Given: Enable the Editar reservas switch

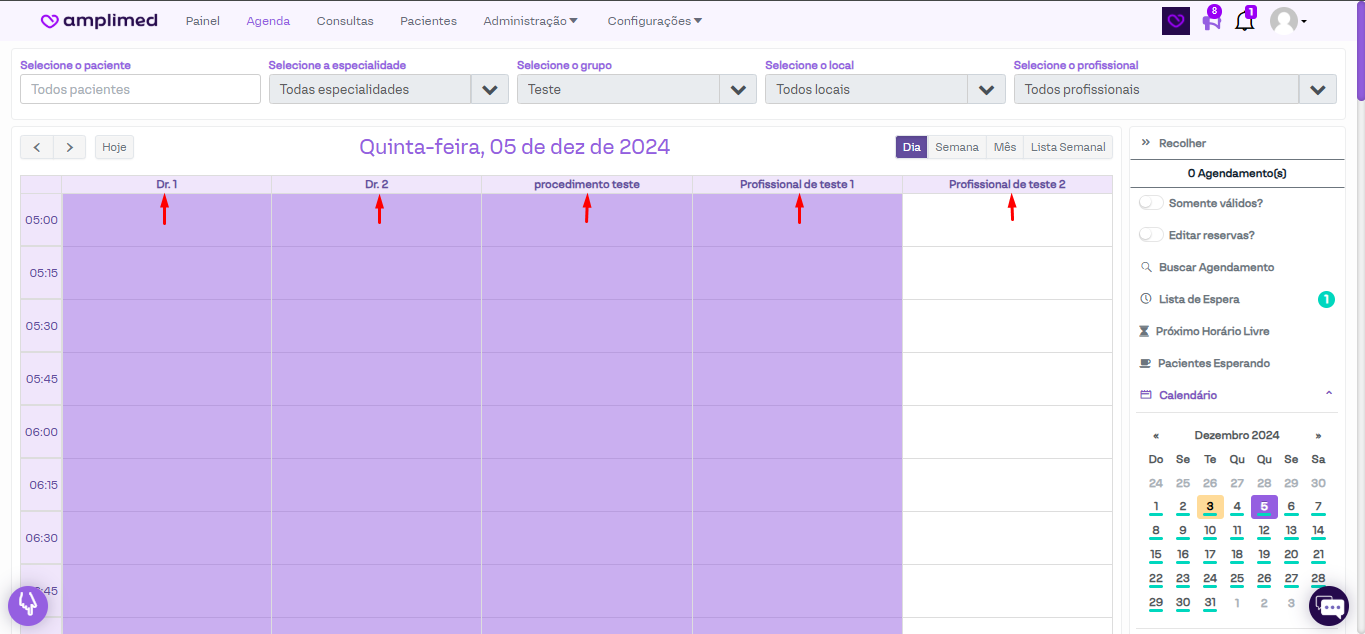Looking at the screenshot, I should (1151, 235).
